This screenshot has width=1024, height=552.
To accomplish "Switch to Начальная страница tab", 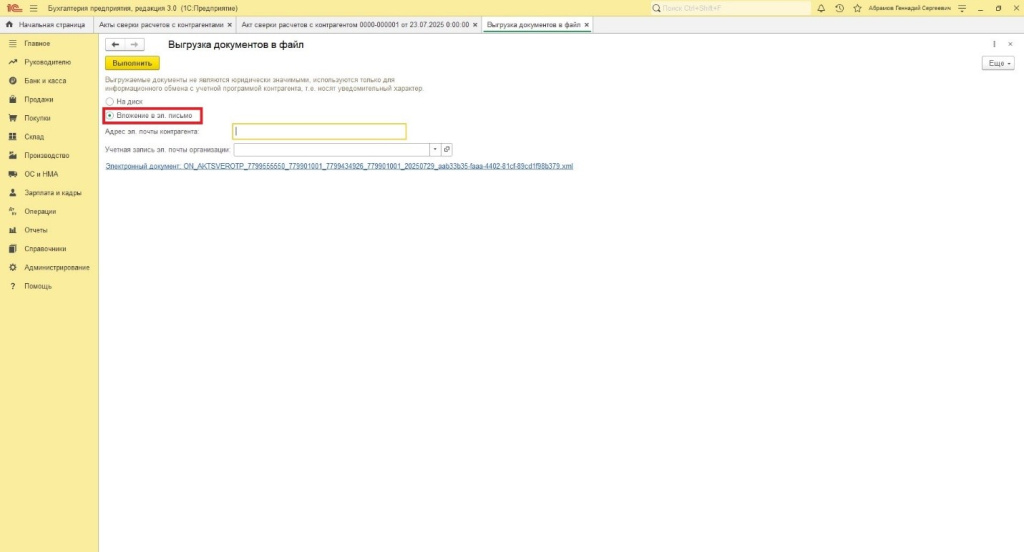I will [x=46, y=24].
